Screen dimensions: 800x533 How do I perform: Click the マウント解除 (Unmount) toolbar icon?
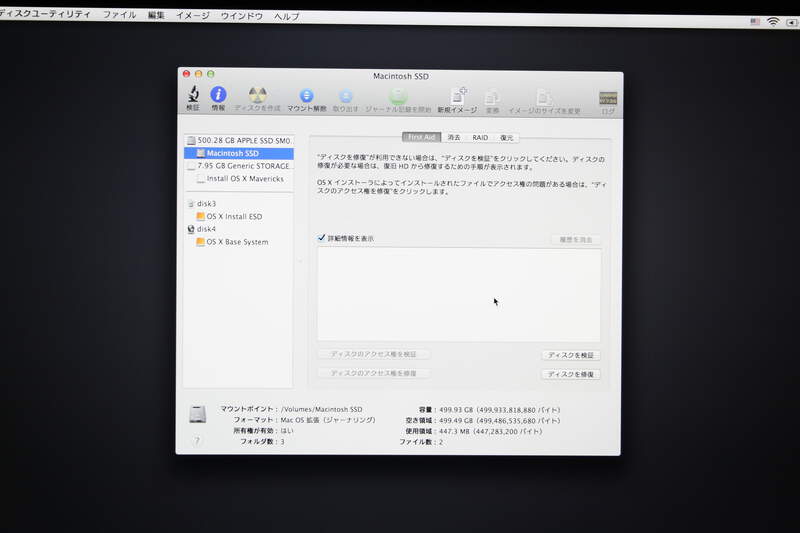pos(306,96)
